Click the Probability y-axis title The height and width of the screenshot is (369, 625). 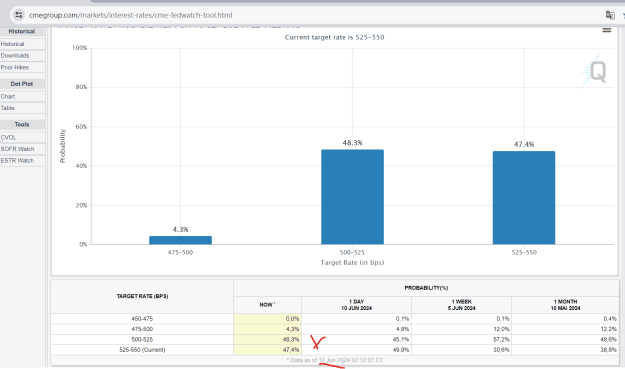tap(63, 146)
